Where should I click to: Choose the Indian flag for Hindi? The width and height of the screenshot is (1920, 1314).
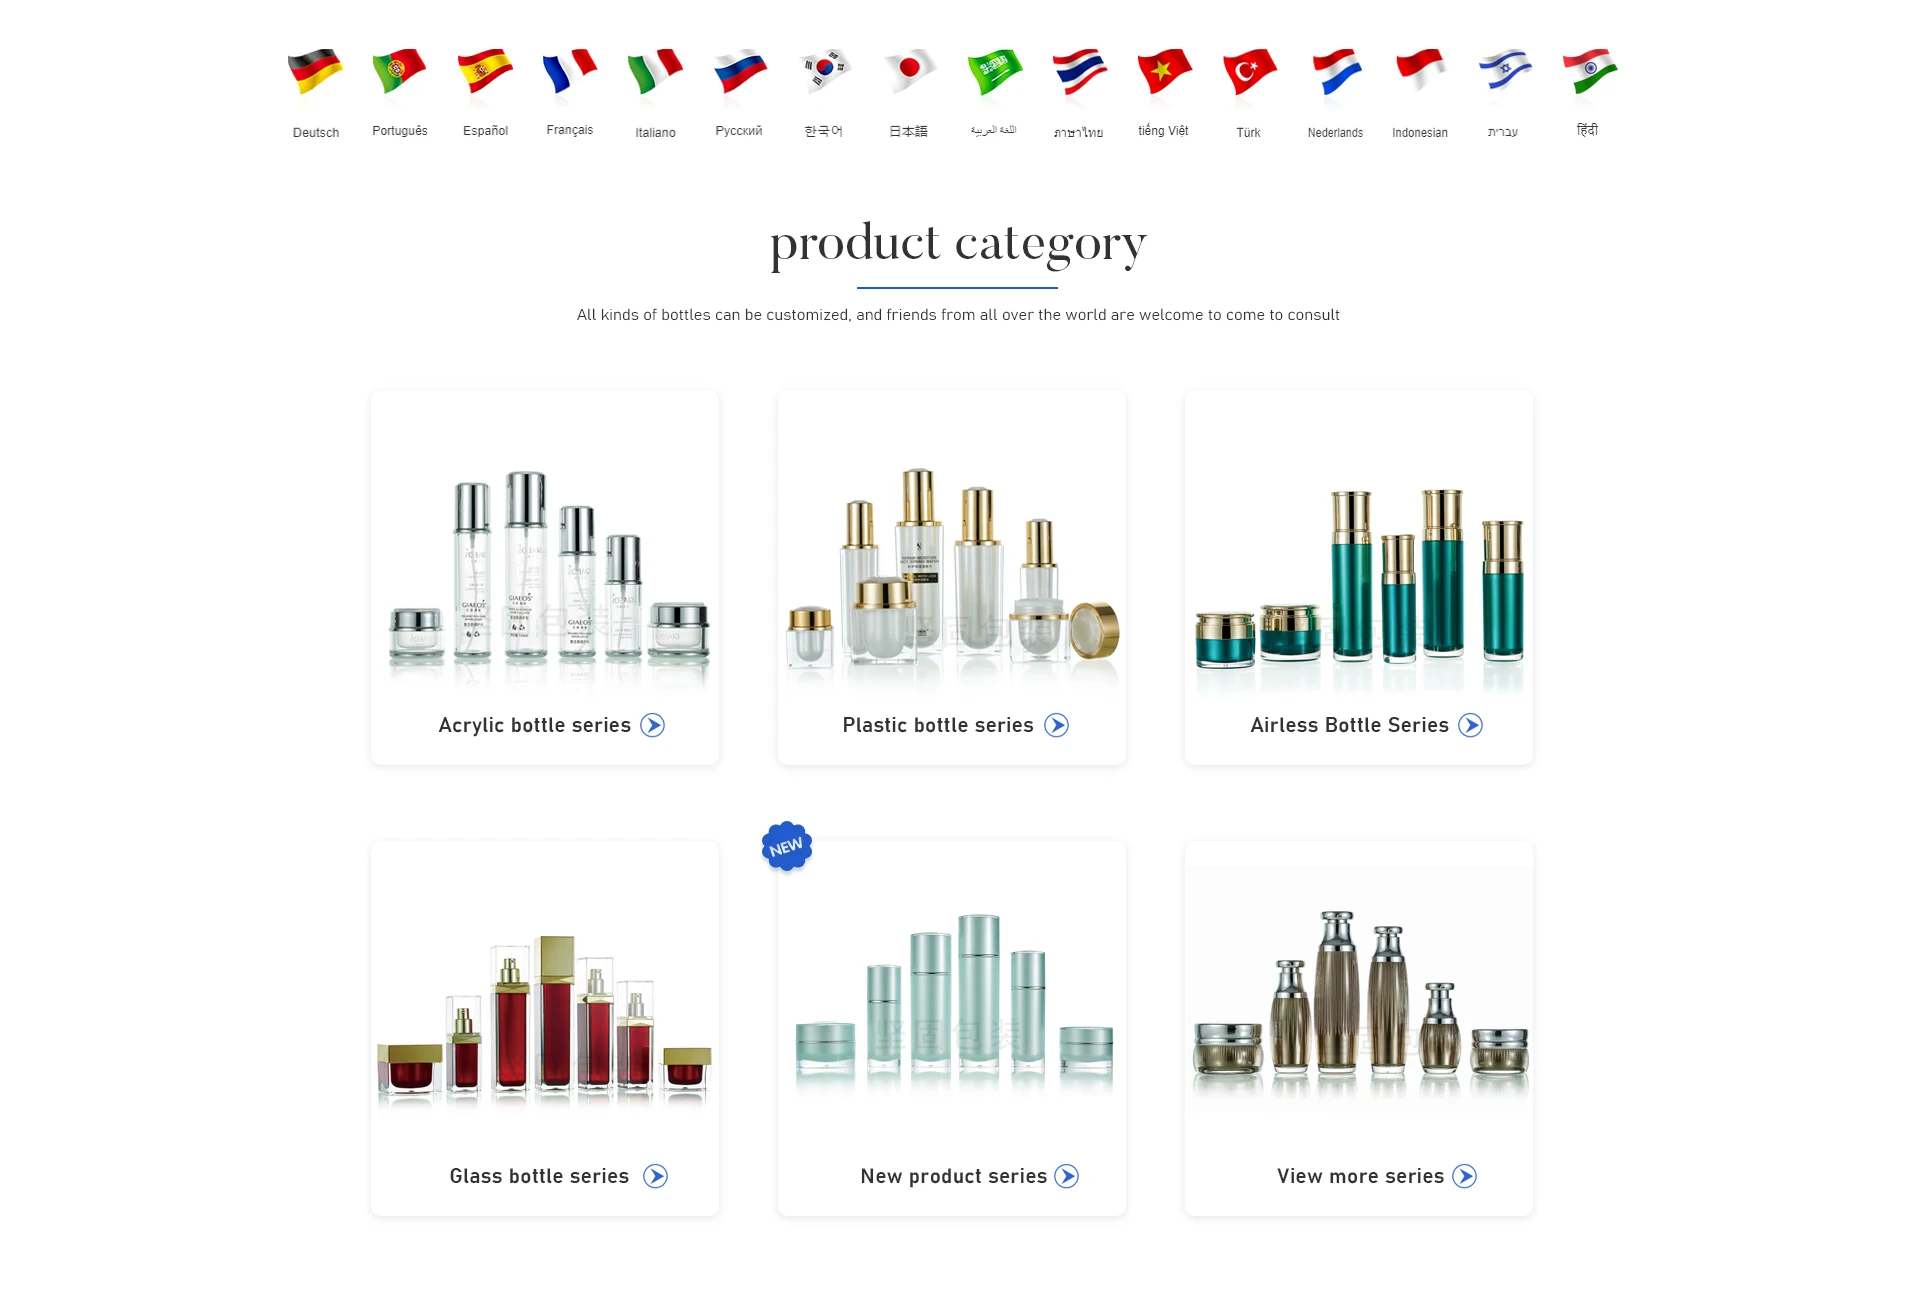pyautogui.click(x=1589, y=72)
